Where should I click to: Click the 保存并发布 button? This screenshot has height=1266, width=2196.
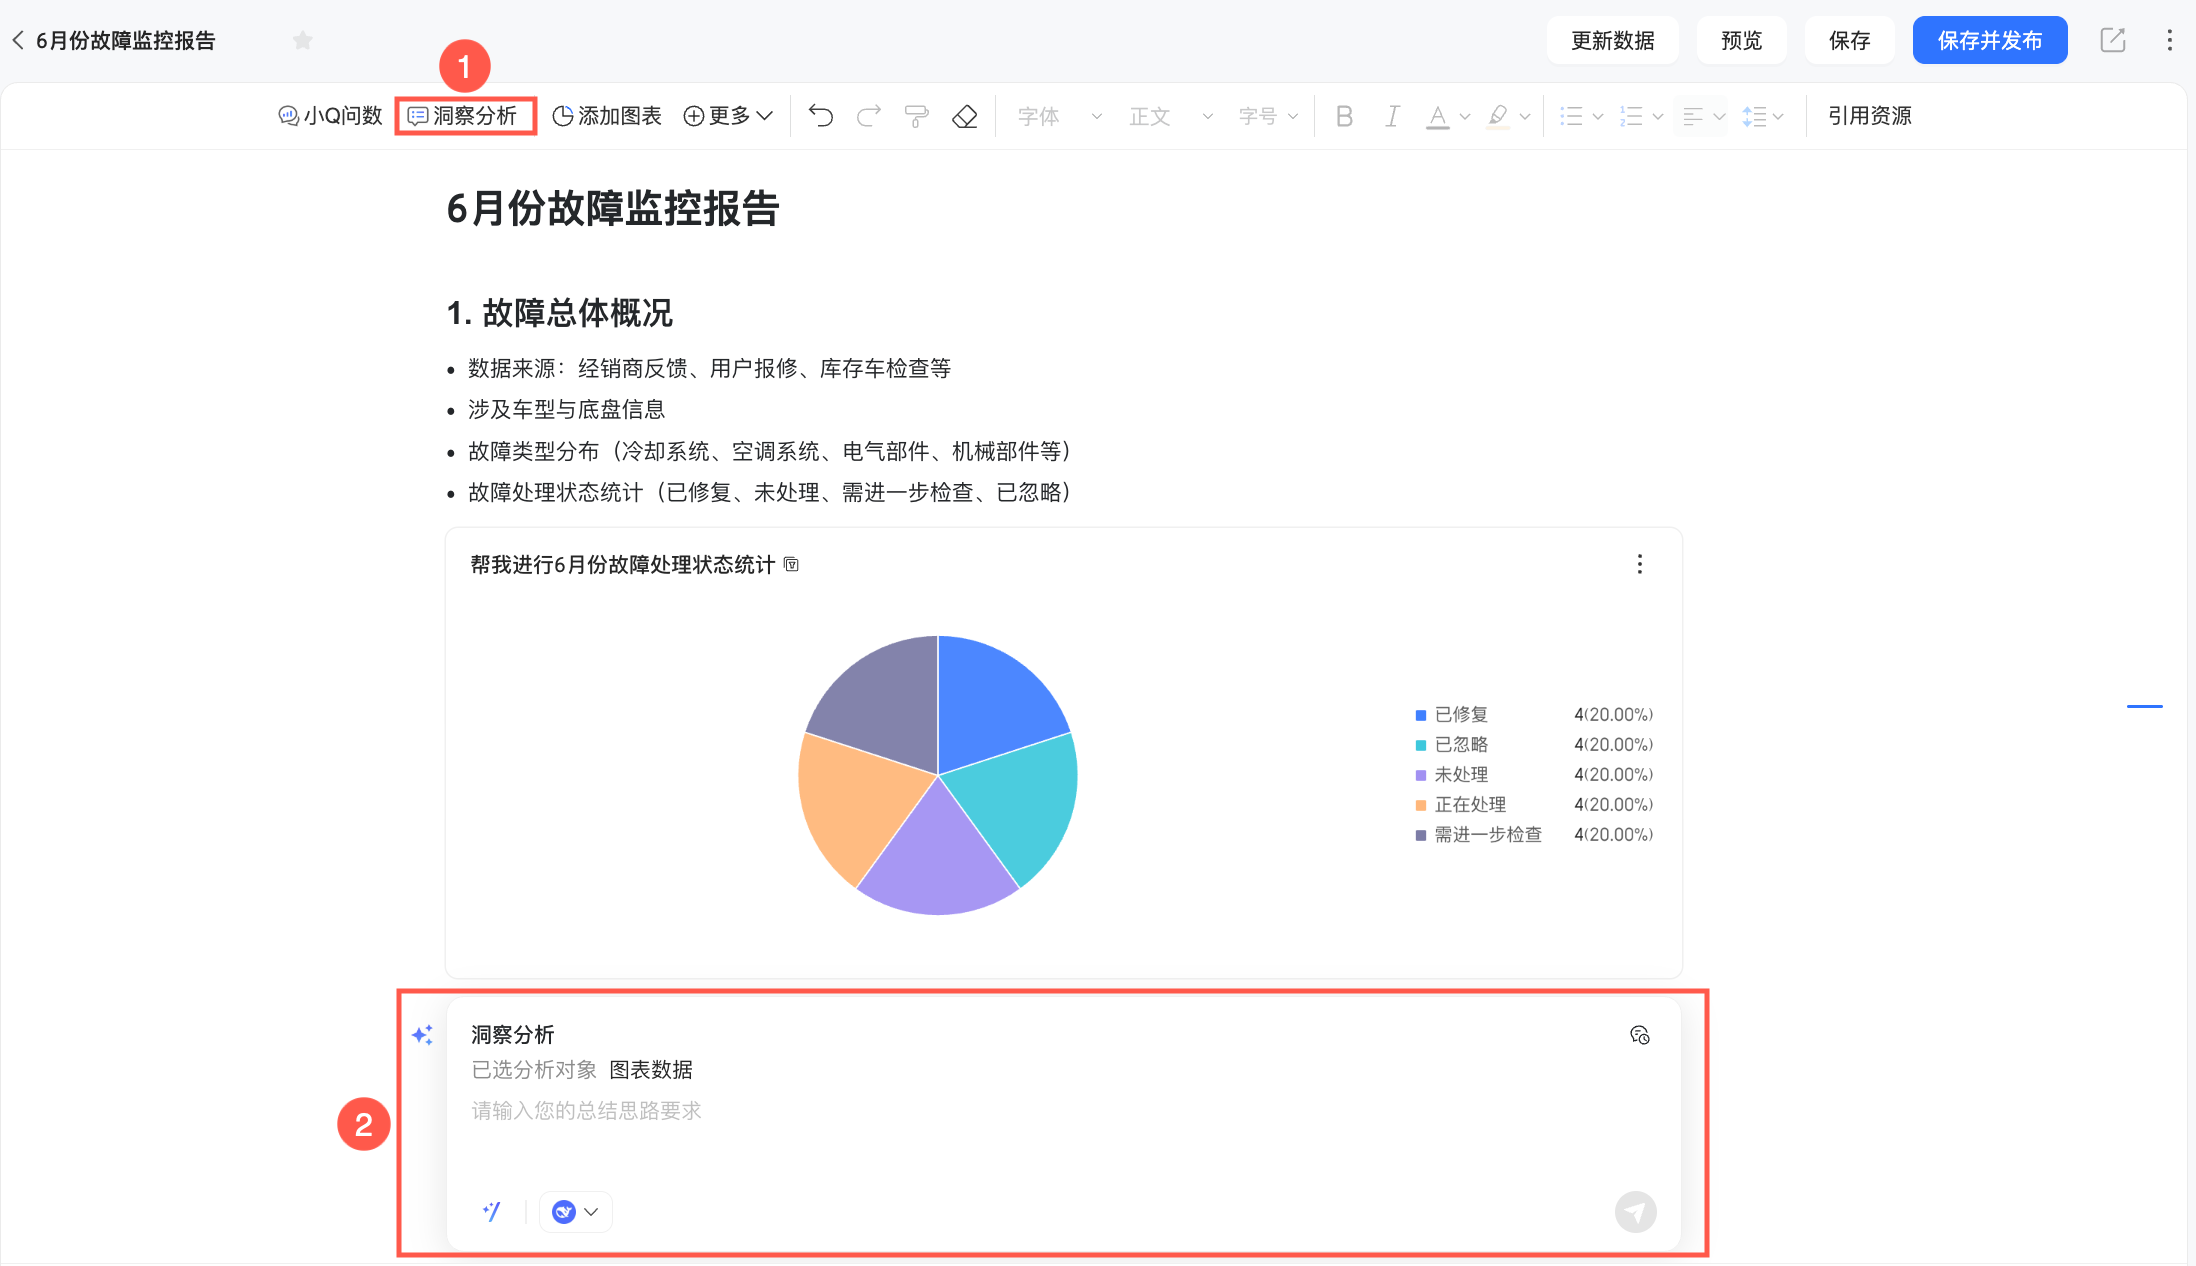coord(1989,40)
